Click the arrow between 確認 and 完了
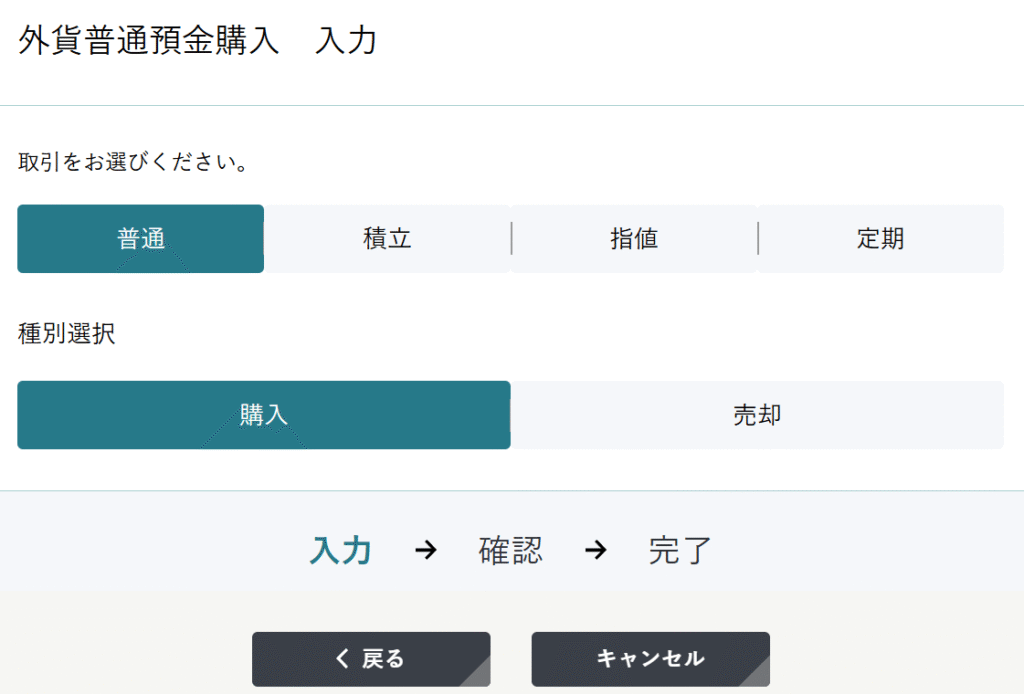This screenshot has height=694, width=1024. tap(596, 550)
